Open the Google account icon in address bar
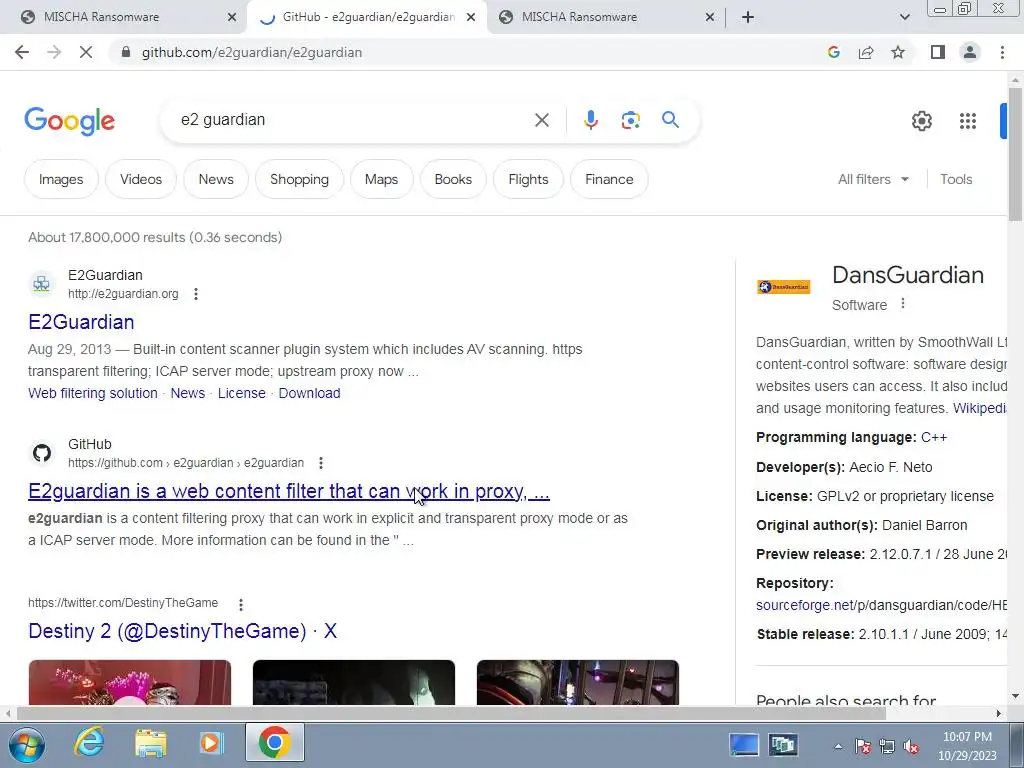 (x=833, y=52)
